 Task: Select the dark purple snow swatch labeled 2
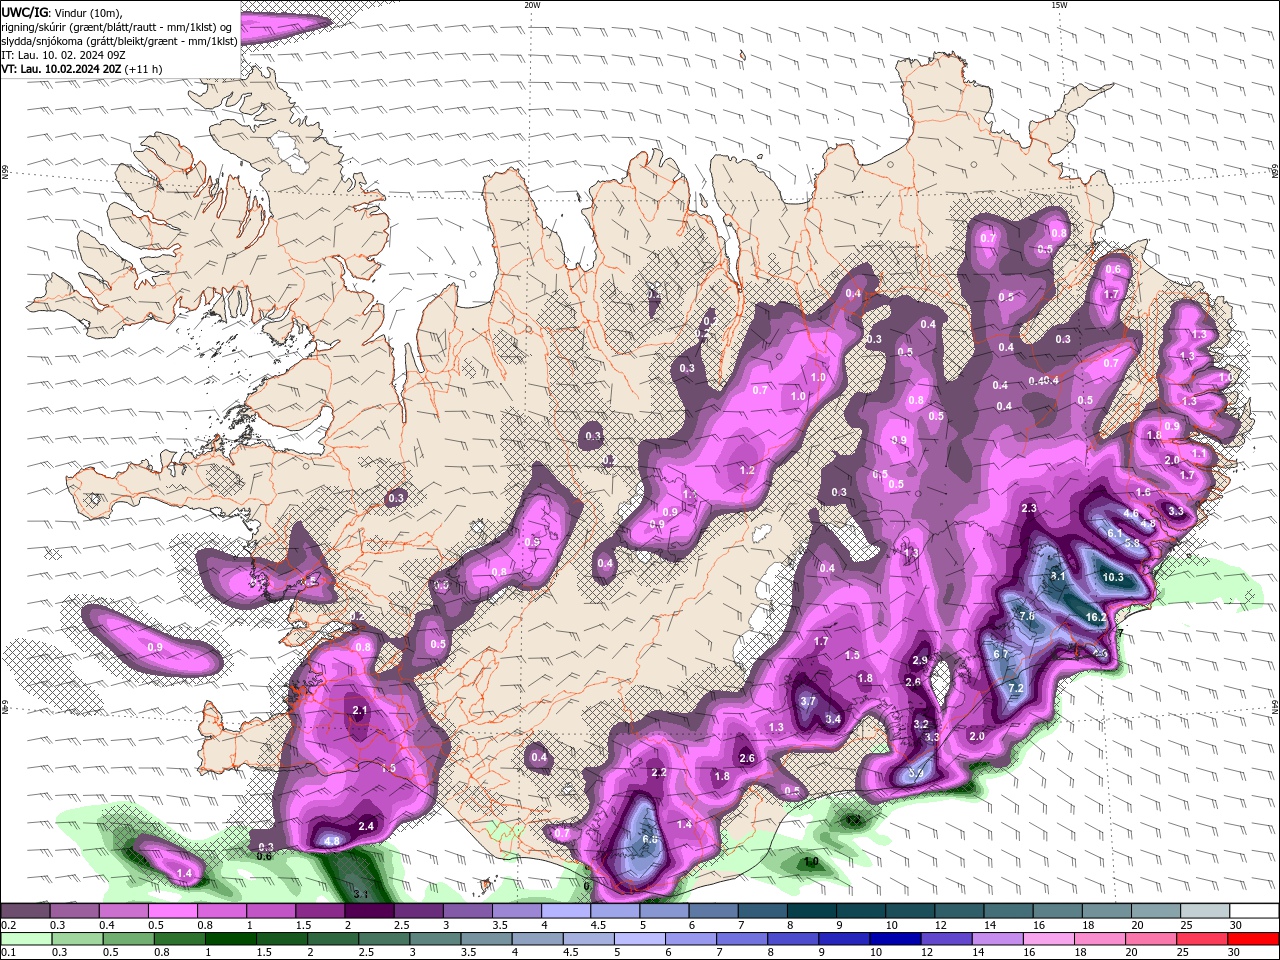pos(369,911)
